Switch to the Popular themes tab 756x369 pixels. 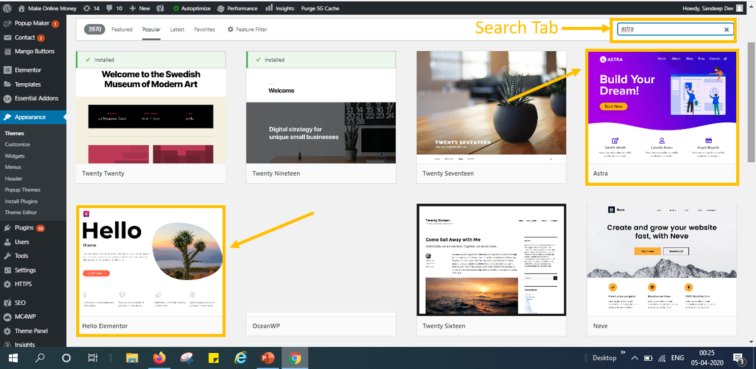tap(151, 29)
